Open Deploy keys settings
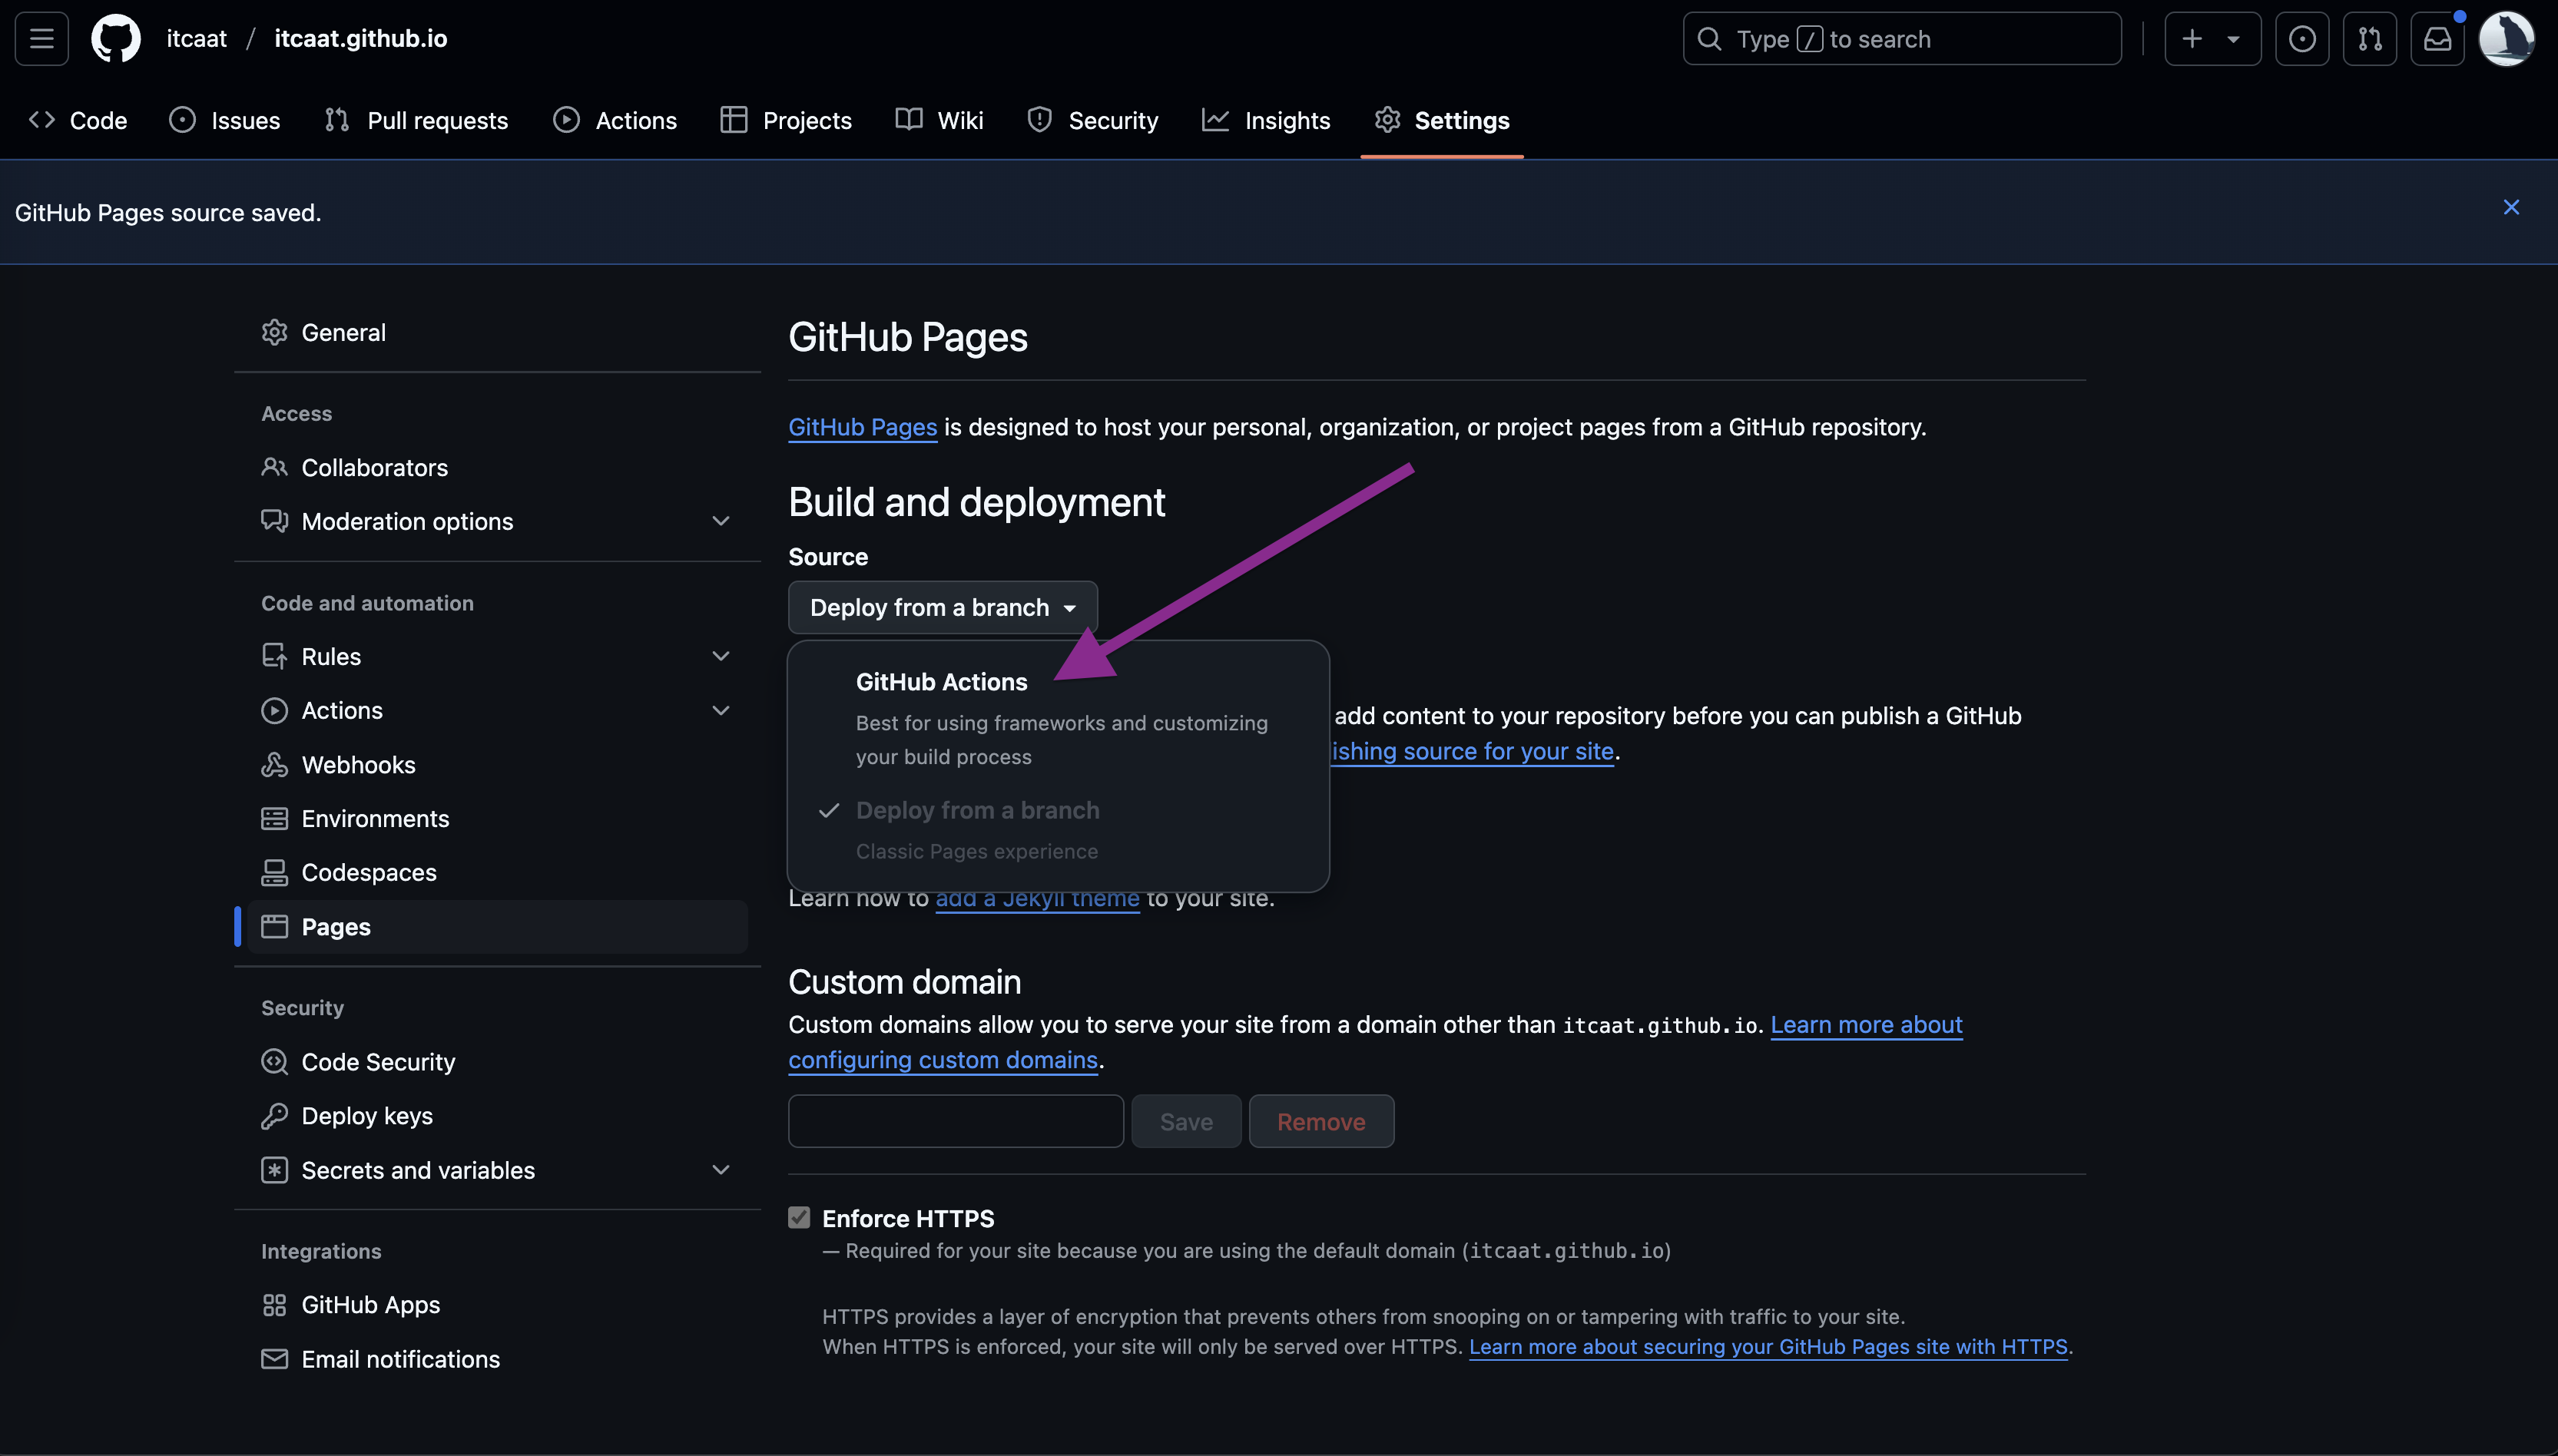Viewport: 2558px width, 1456px height. point(498,1115)
